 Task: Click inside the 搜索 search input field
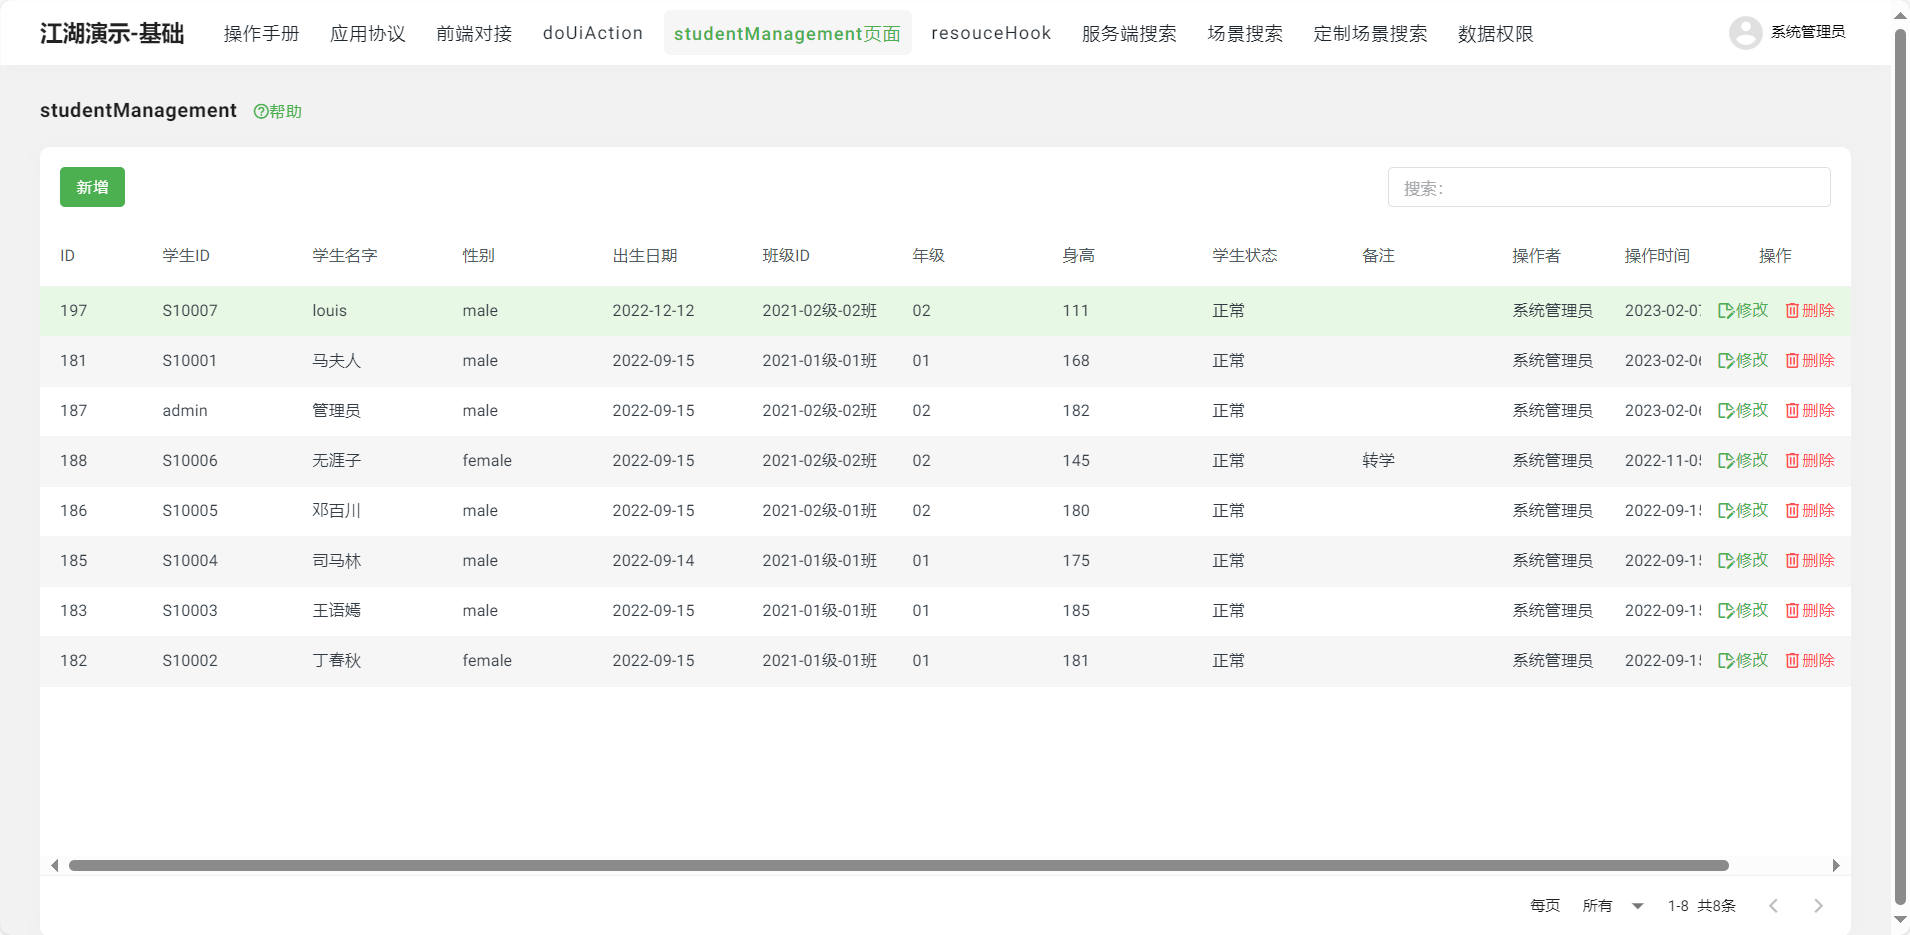pyautogui.click(x=1609, y=187)
